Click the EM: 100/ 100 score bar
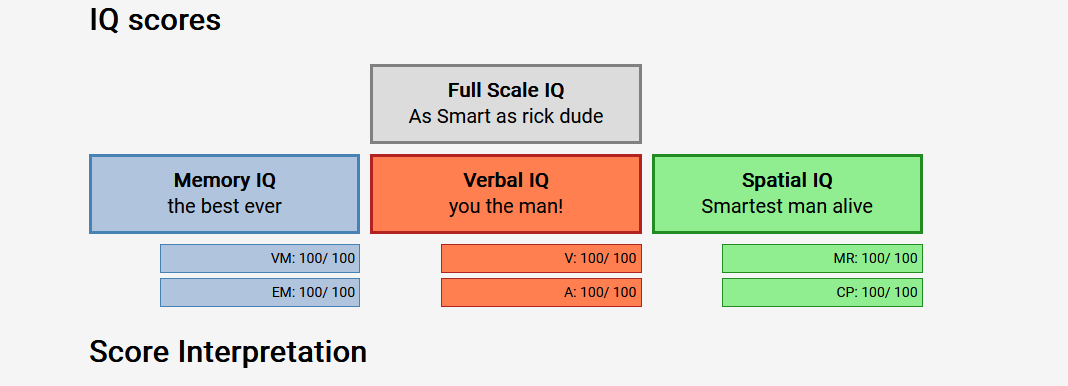Image resolution: width=1068 pixels, height=386 pixels. (x=260, y=293)
